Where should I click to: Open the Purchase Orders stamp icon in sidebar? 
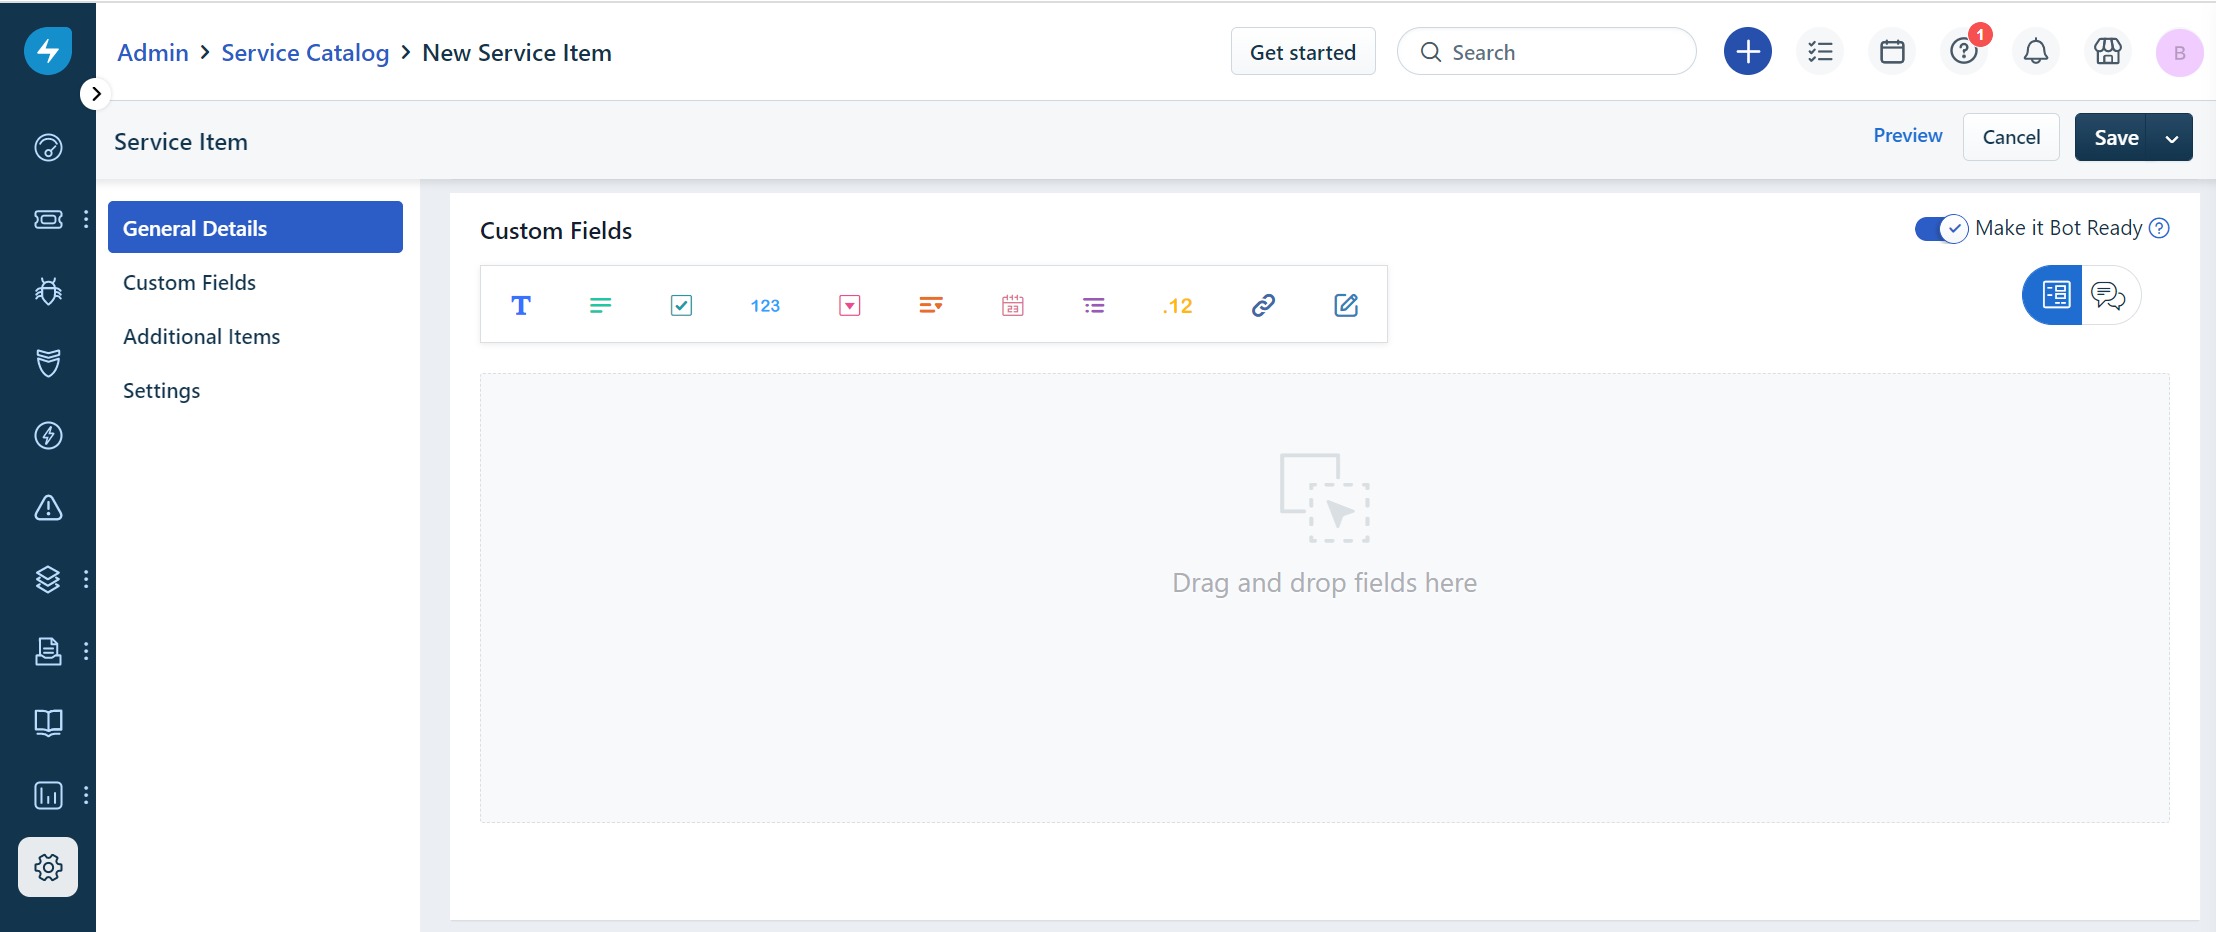[x=48, y=651]
